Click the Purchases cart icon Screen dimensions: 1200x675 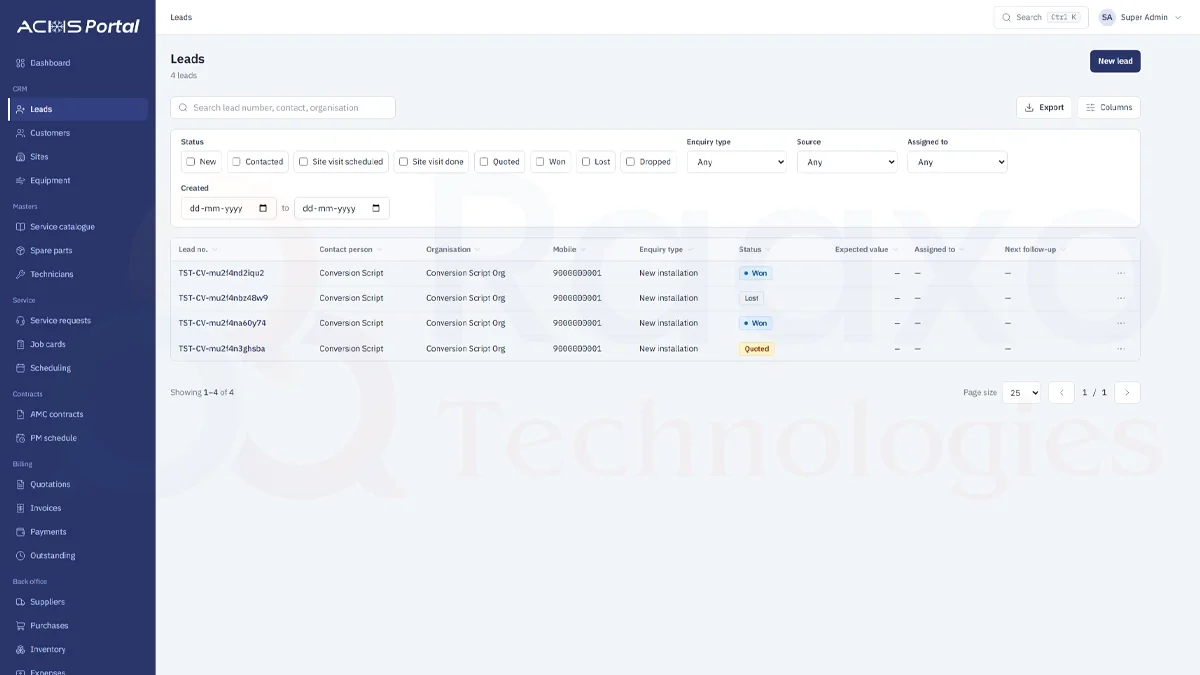(x=20, y=626)
